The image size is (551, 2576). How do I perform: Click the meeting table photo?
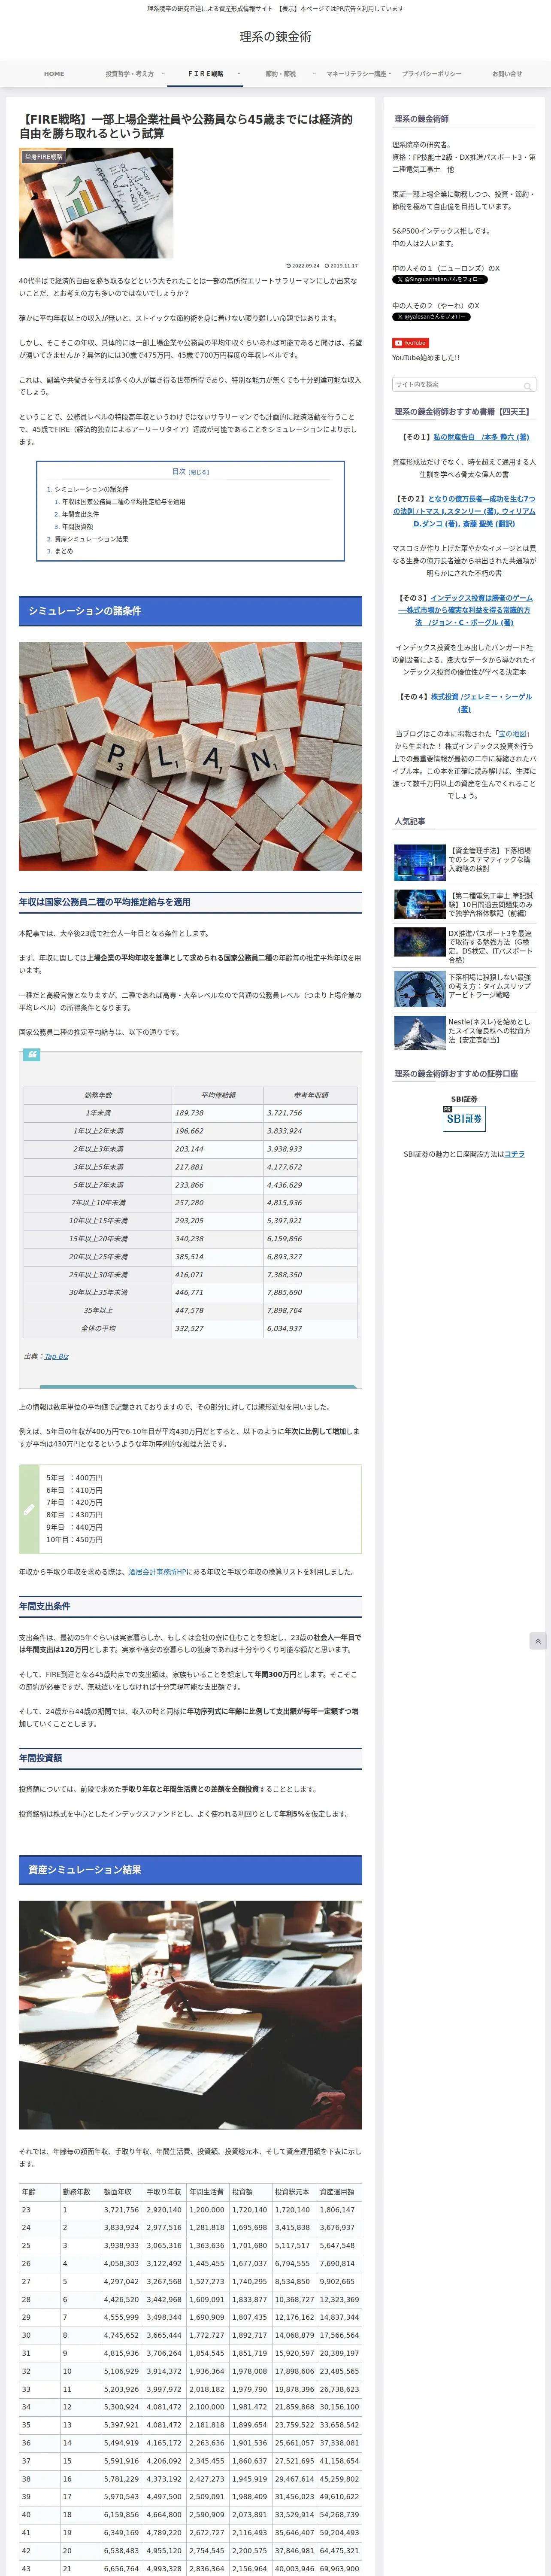(x=190, y=2015)
